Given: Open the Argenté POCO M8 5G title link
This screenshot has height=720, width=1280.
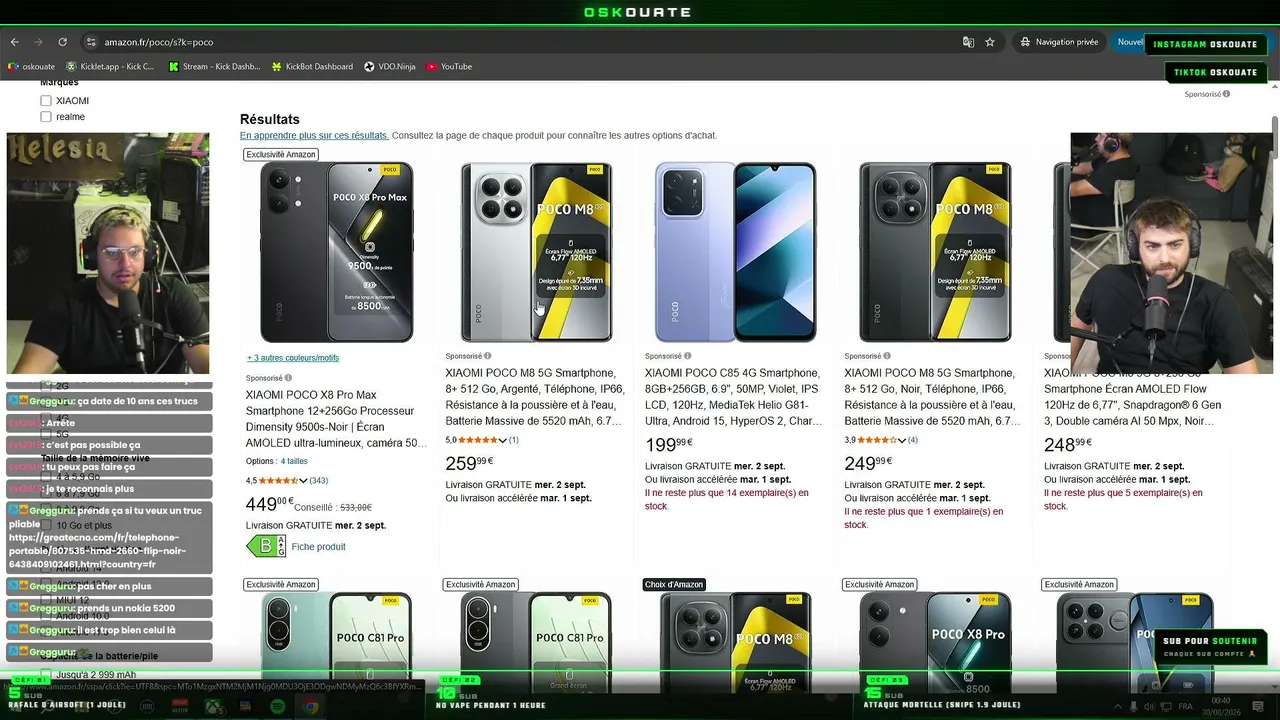Looking at the screenshot, I should [x=535, y=397].
